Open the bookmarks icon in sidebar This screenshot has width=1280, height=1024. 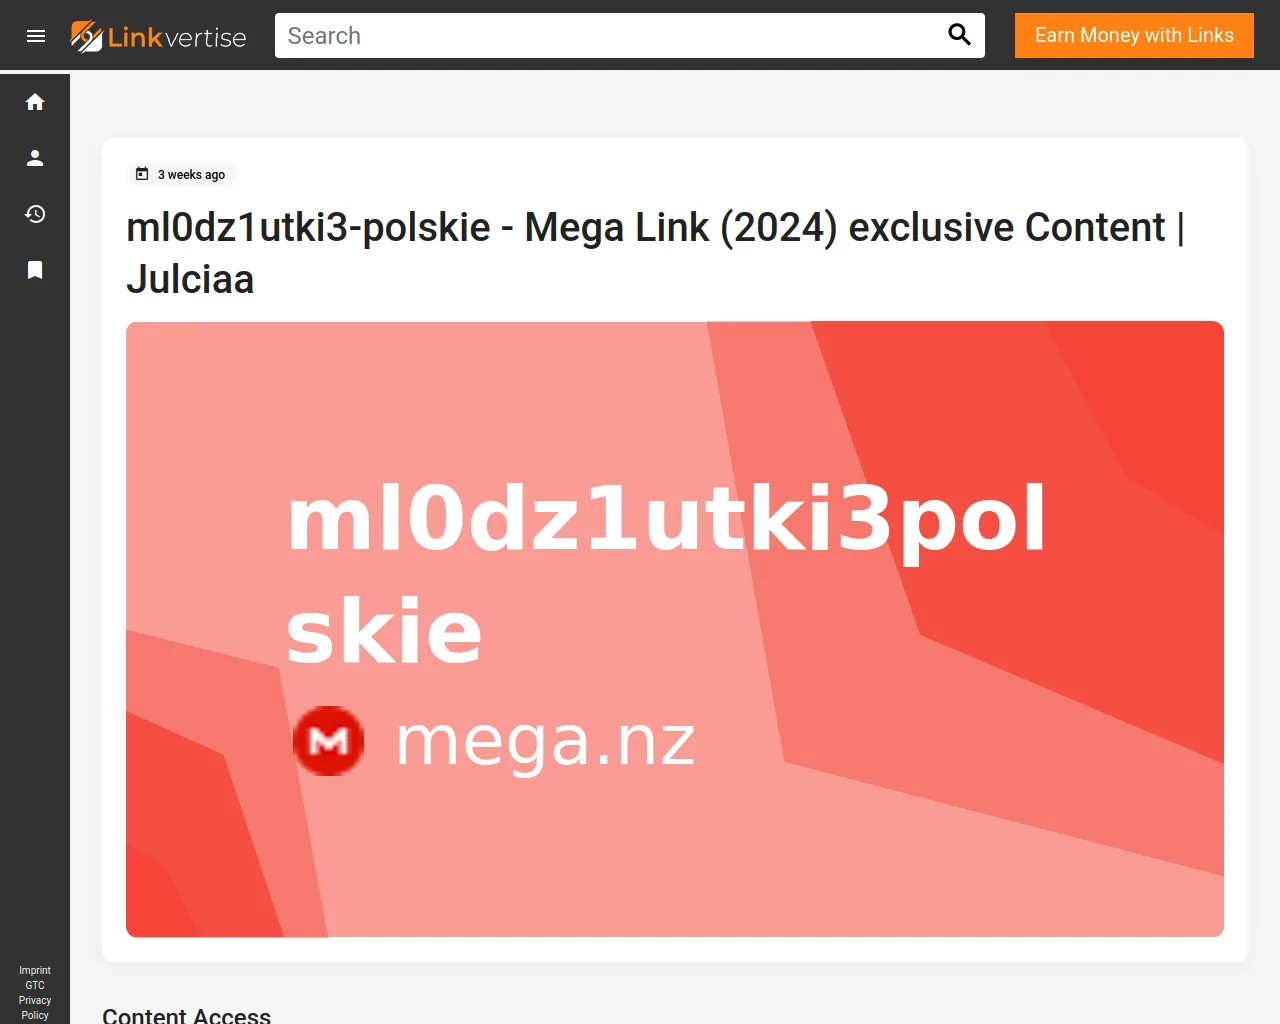(35, 270)
